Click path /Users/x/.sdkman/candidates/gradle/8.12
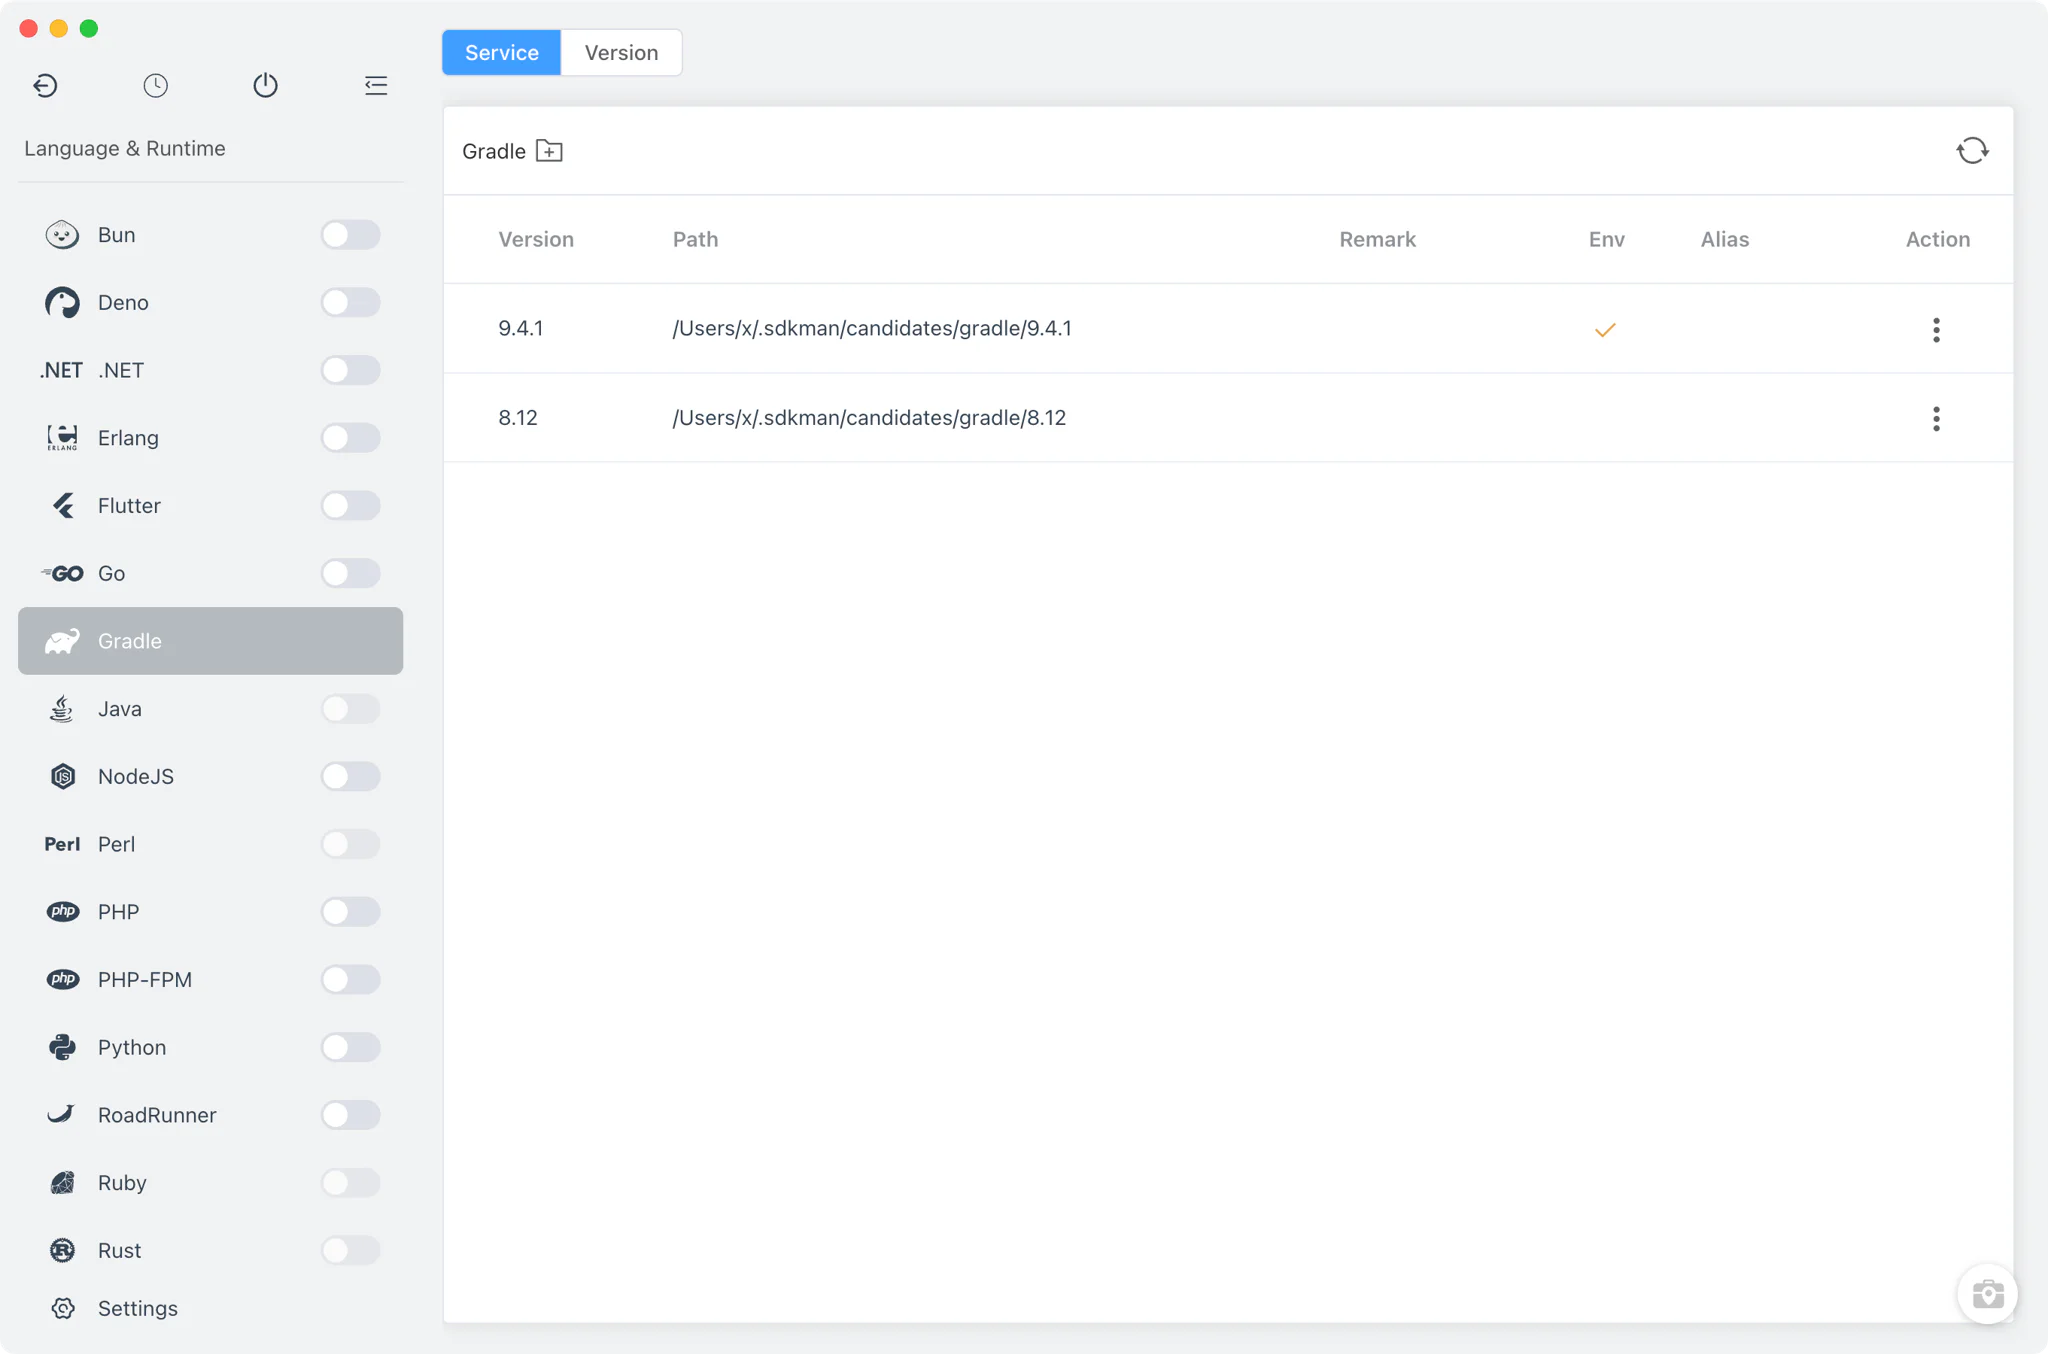Image resolution: width=2048 pixels, height=1354 pixels. (869, 418)
